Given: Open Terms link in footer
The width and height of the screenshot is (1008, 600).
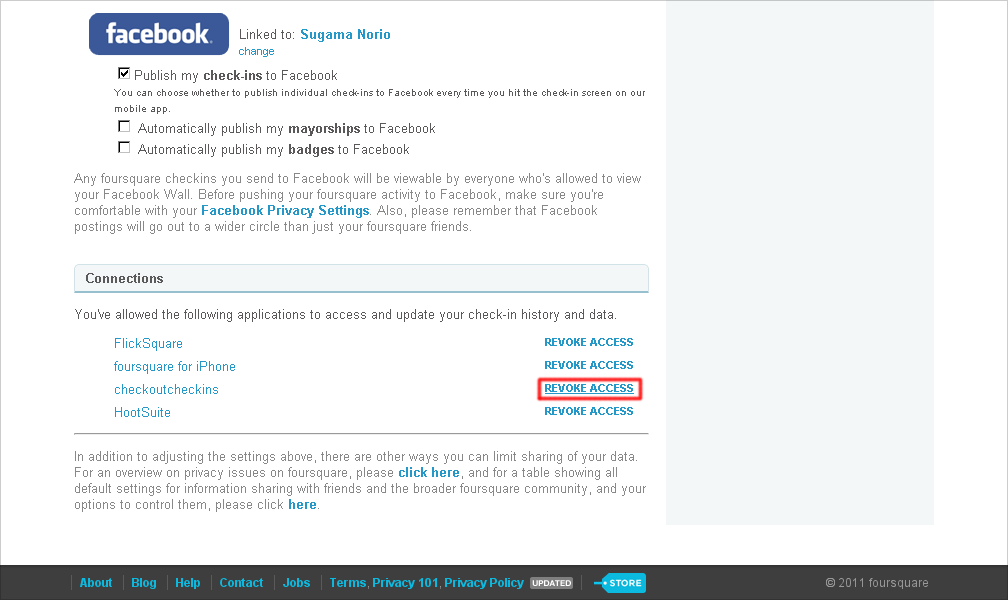Looking at the screenshot, I should (348, 583).
